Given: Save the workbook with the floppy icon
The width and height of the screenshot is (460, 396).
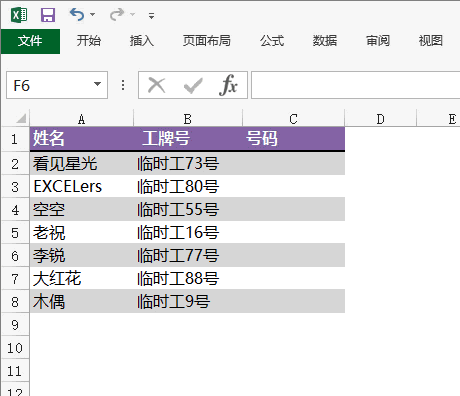Looking at the screenshot, I should point(48,15).
